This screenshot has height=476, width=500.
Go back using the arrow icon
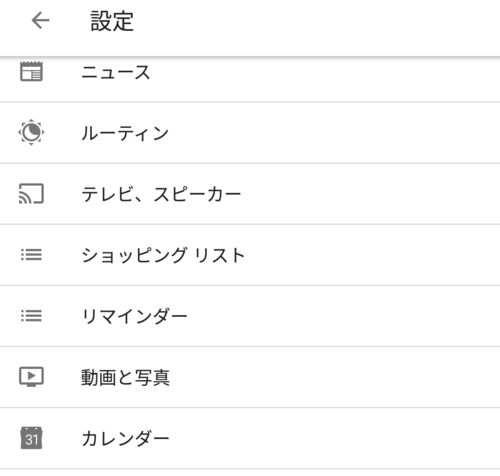[40, 21]
